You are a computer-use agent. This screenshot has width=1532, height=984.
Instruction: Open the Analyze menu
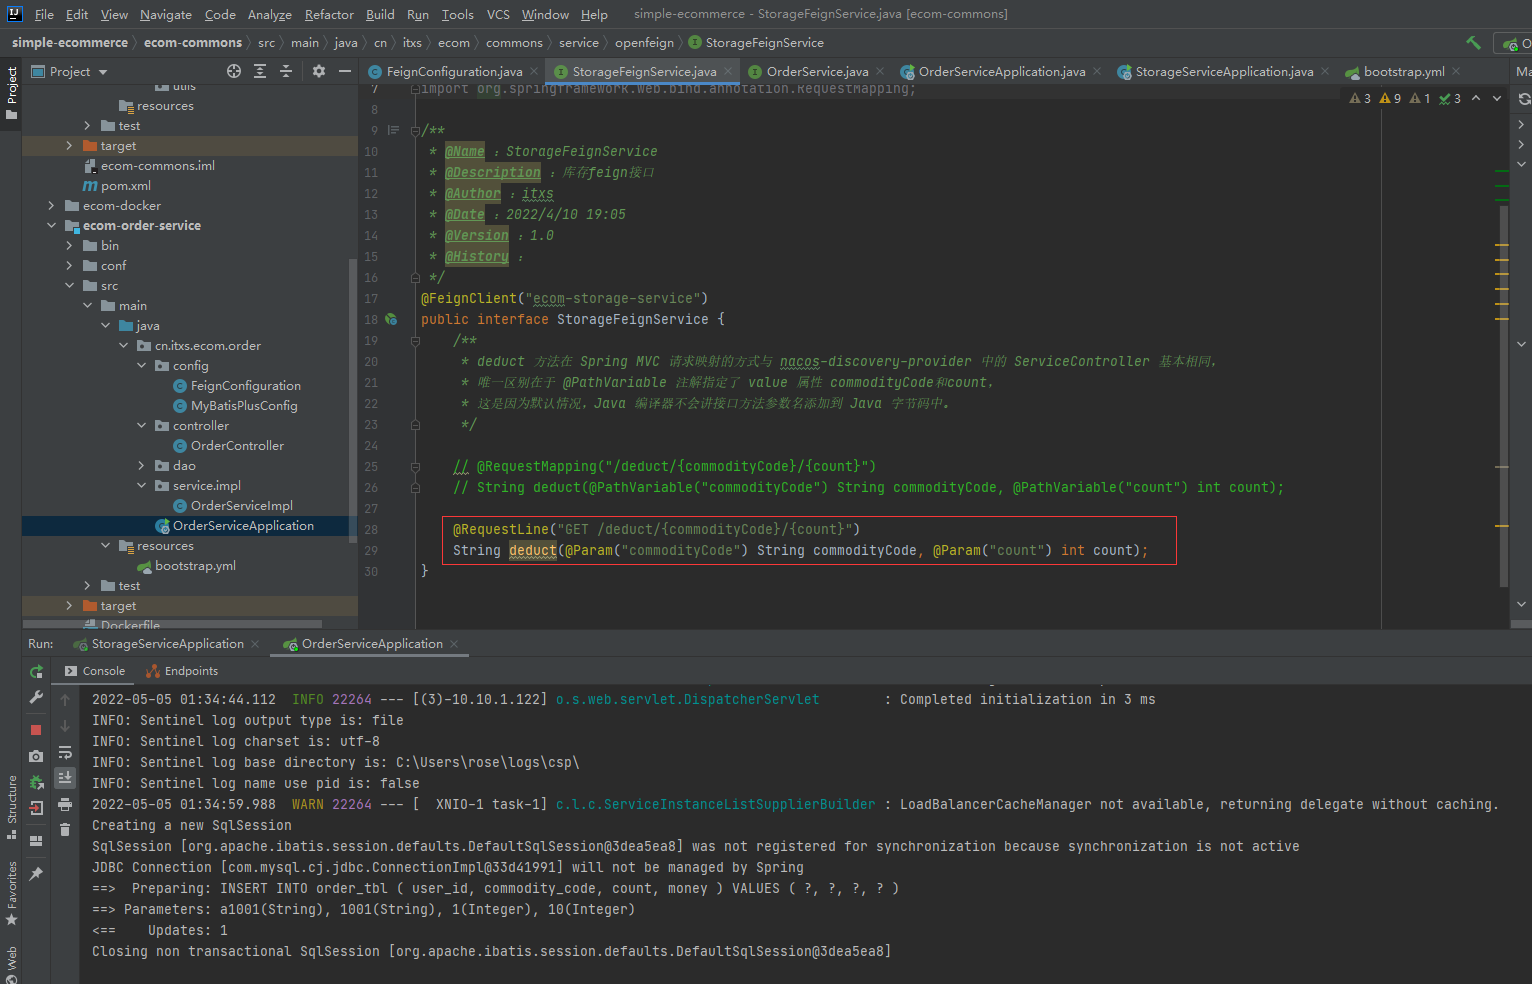(270, 14)
